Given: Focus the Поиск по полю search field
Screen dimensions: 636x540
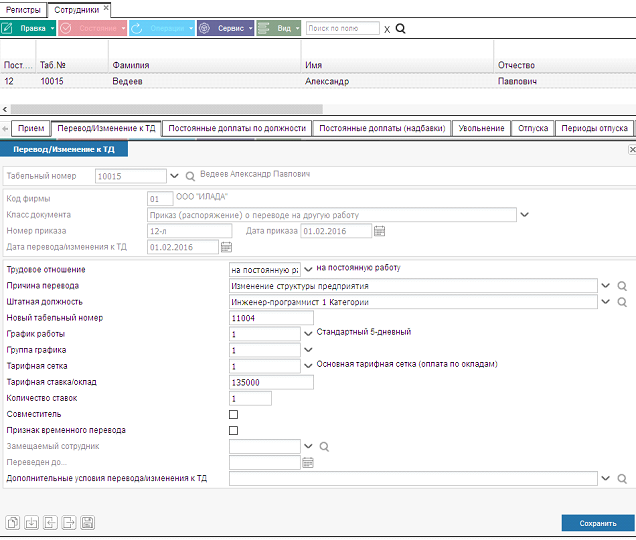Looking at the screenshot, I should click(343, 28).
